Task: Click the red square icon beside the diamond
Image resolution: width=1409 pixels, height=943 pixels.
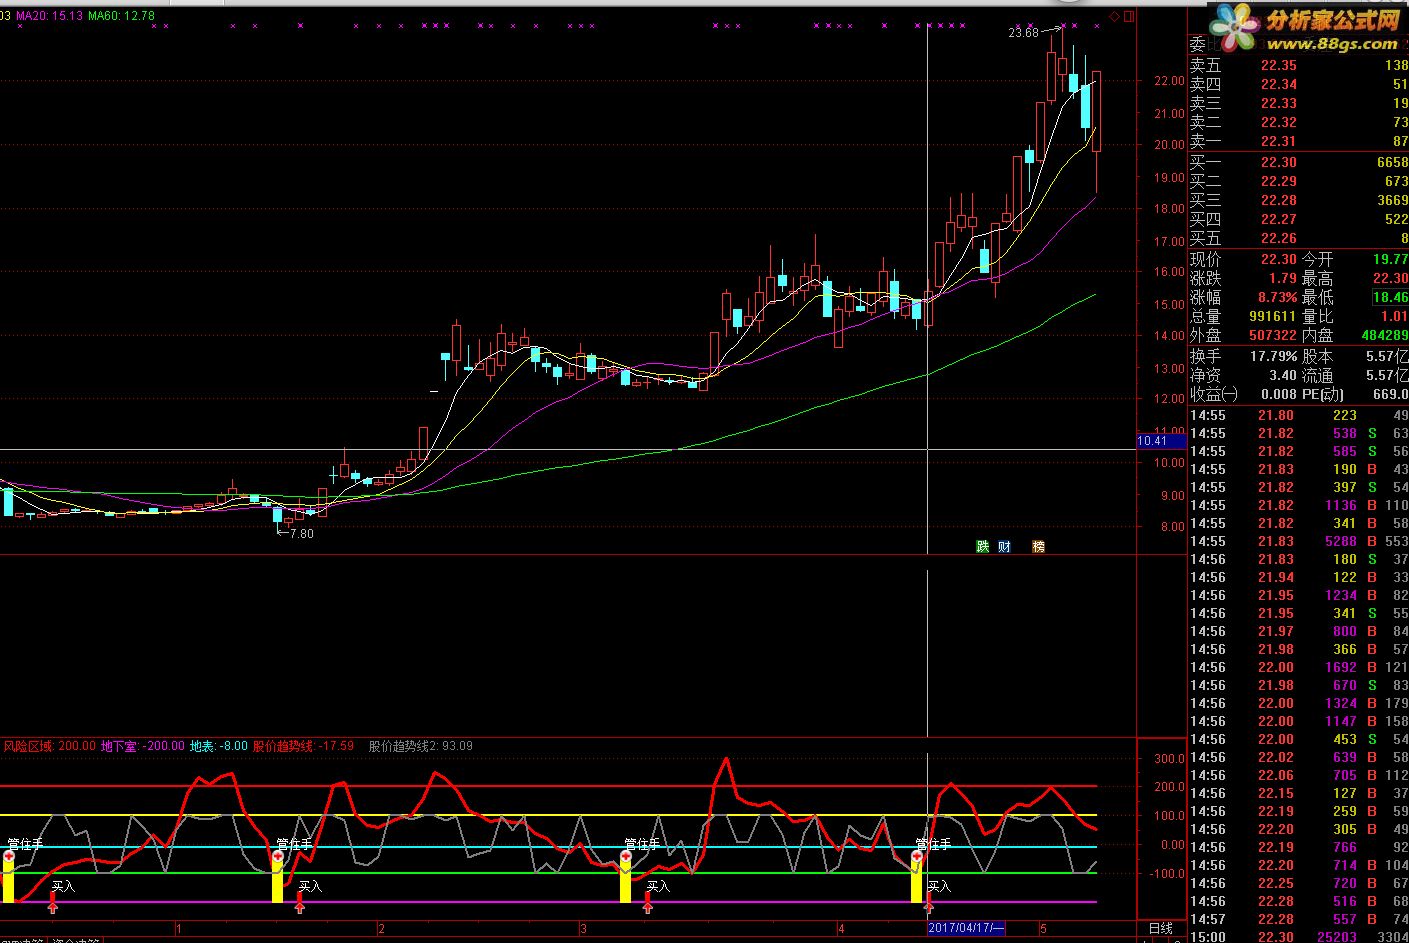Action: 1129,15
